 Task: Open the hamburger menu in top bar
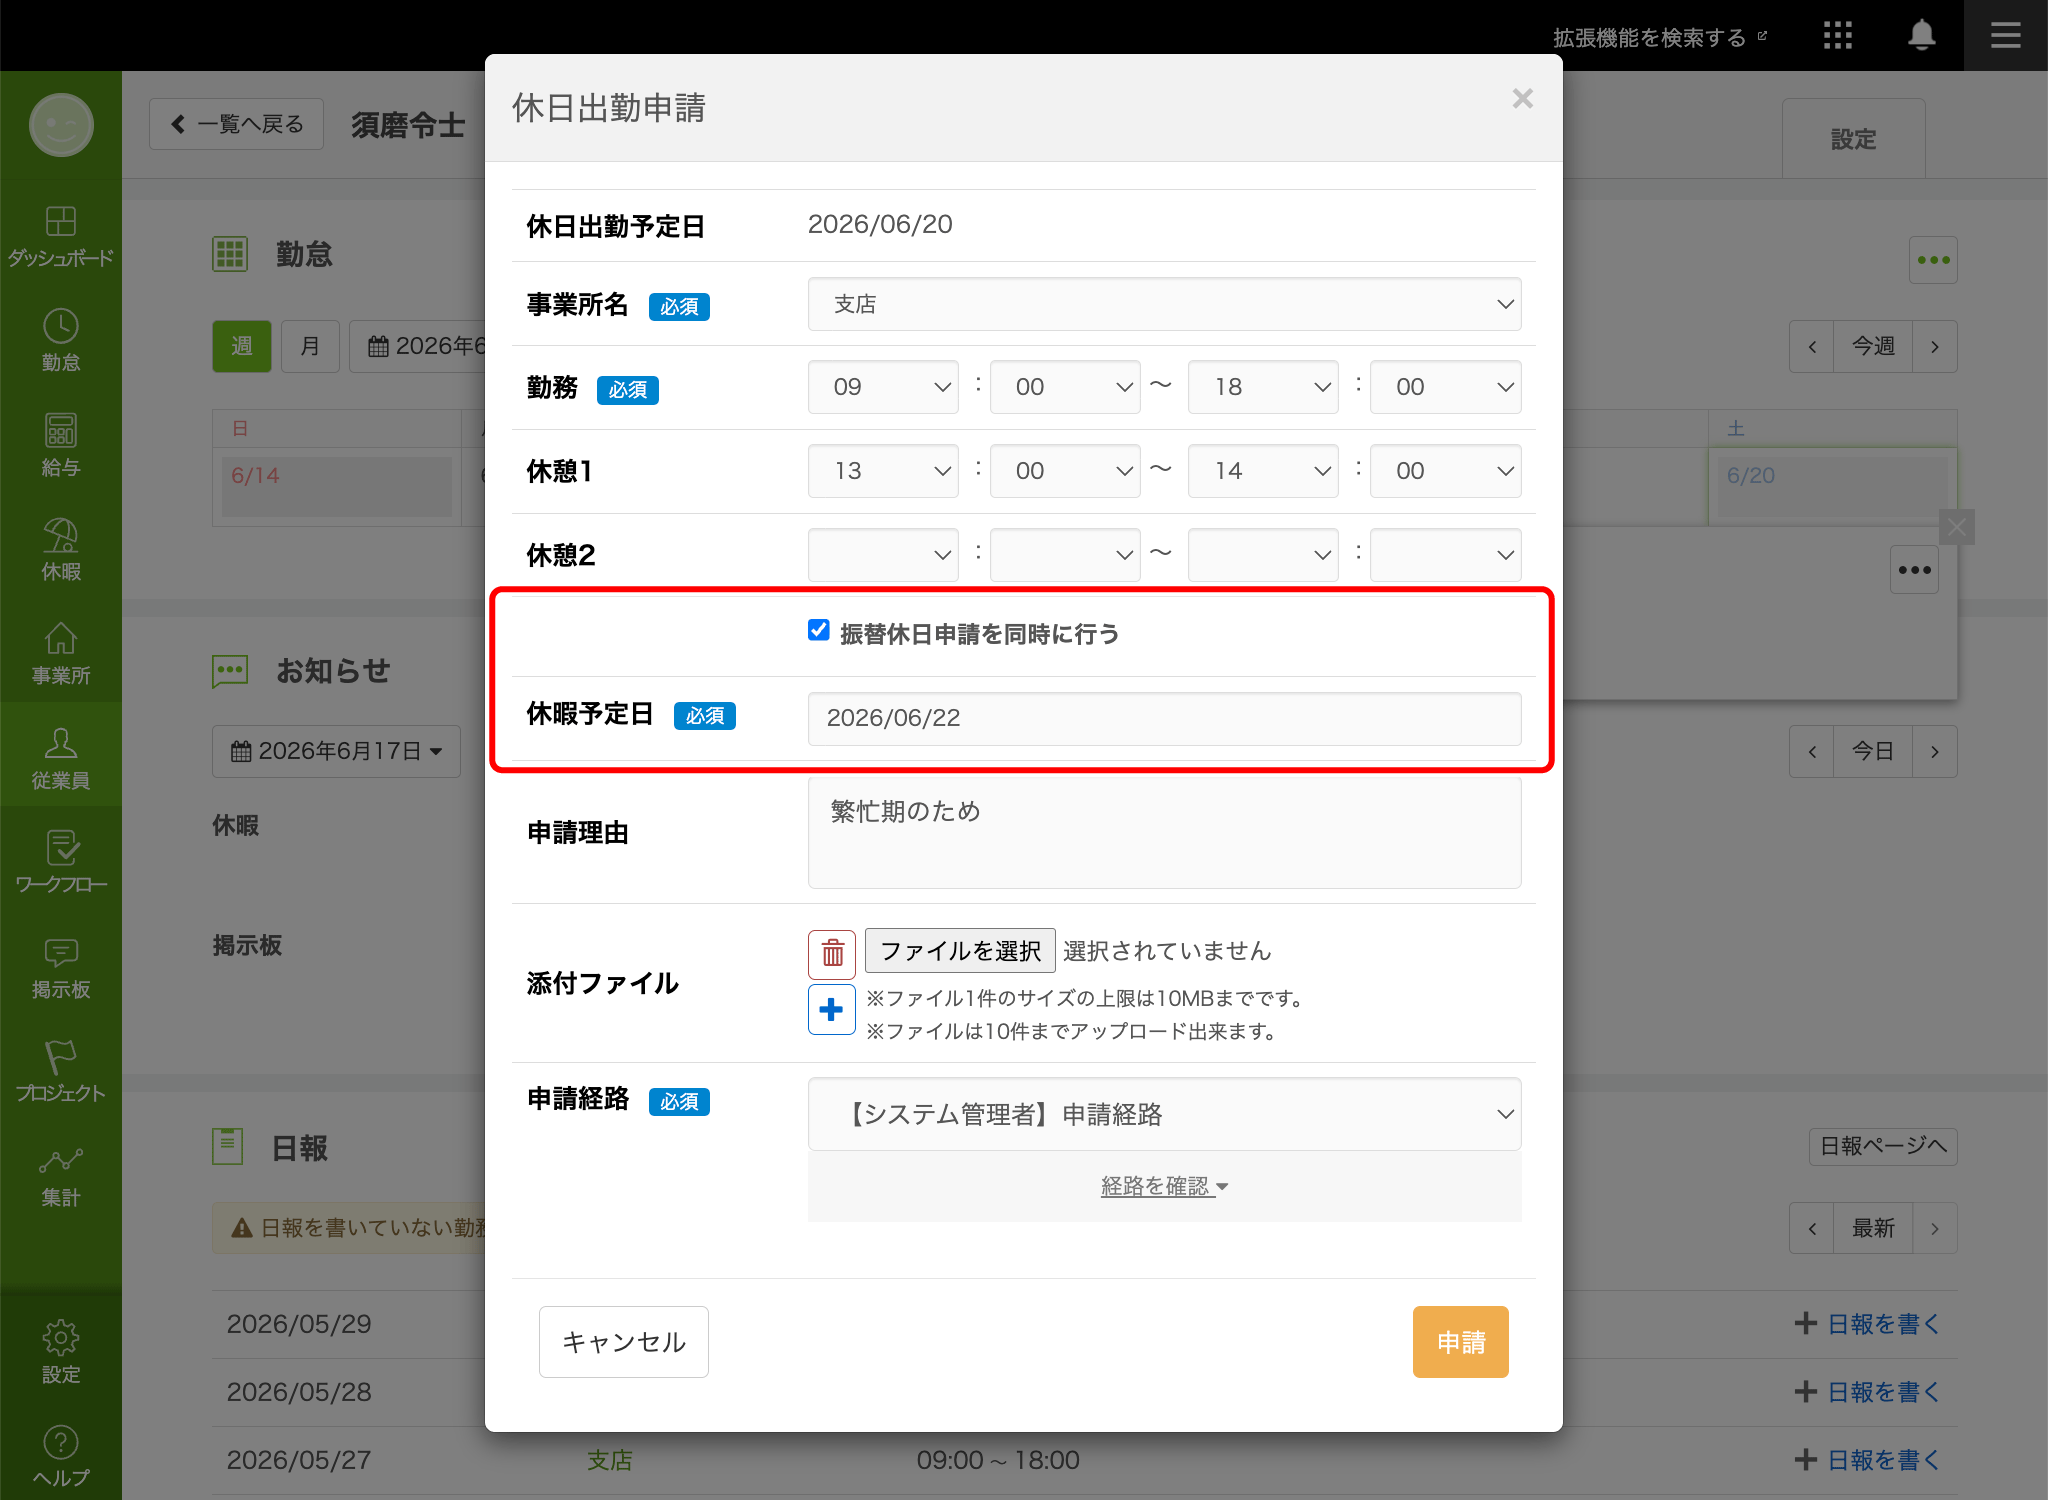click(x=2005, y=35)
